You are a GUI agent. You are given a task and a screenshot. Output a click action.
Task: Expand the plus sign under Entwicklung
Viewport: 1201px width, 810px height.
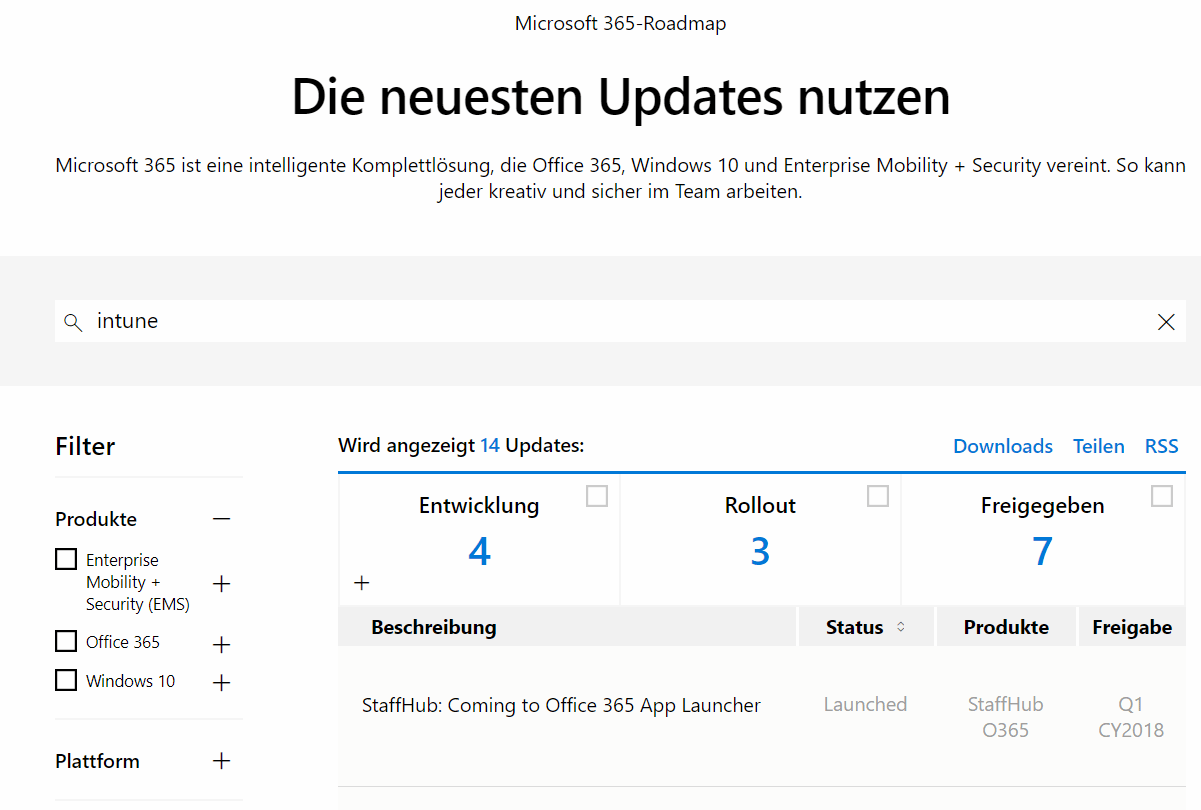coord(361,582)
